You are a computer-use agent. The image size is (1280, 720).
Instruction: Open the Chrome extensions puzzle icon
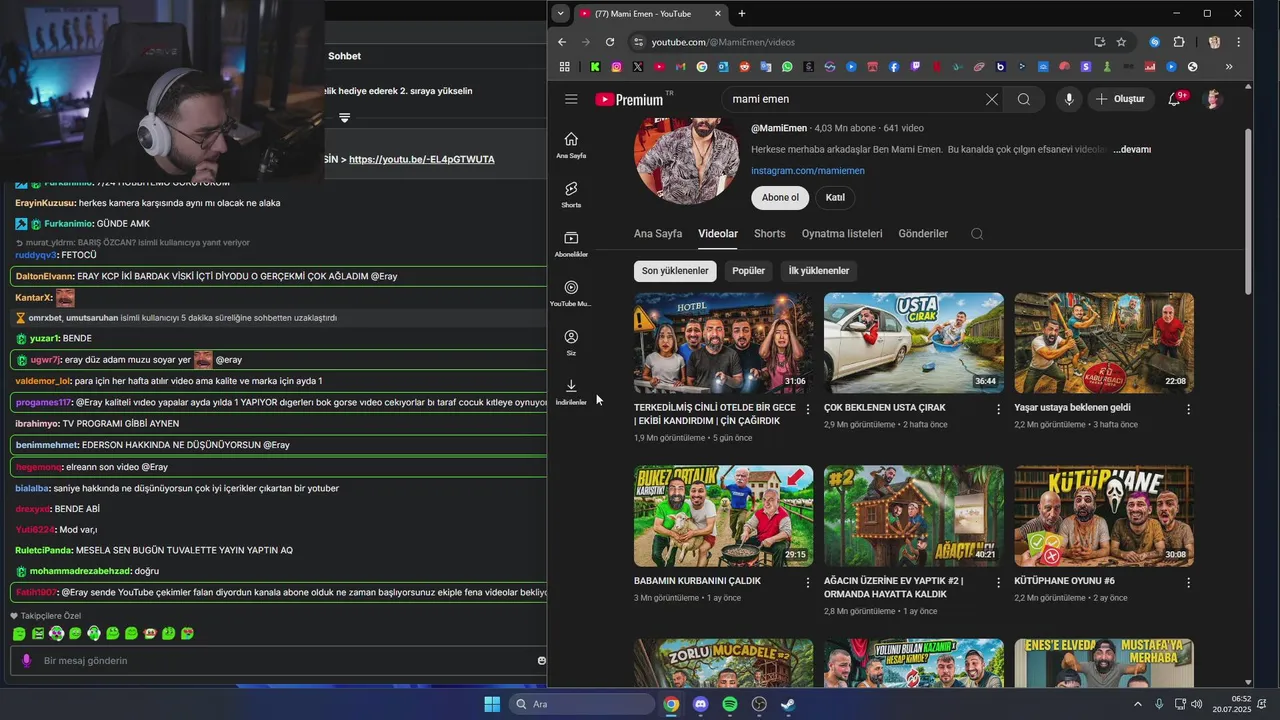(x=1179, y=42)
